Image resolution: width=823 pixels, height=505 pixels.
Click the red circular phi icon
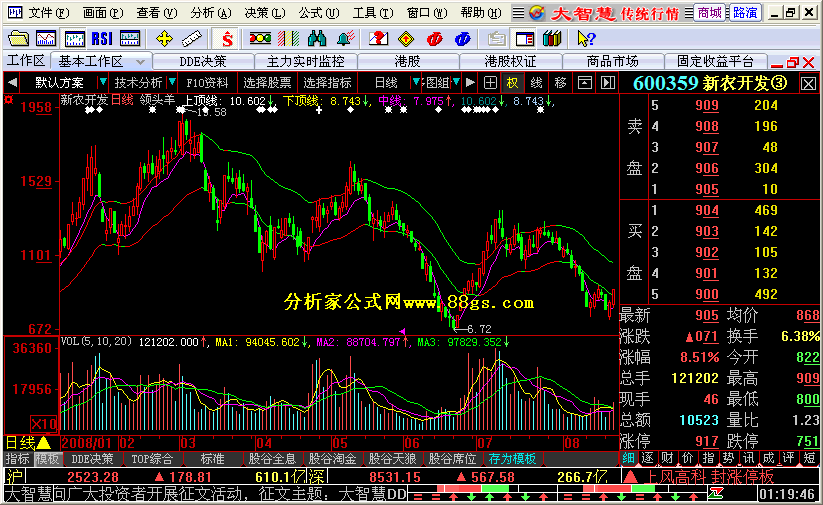click(435, 38)
